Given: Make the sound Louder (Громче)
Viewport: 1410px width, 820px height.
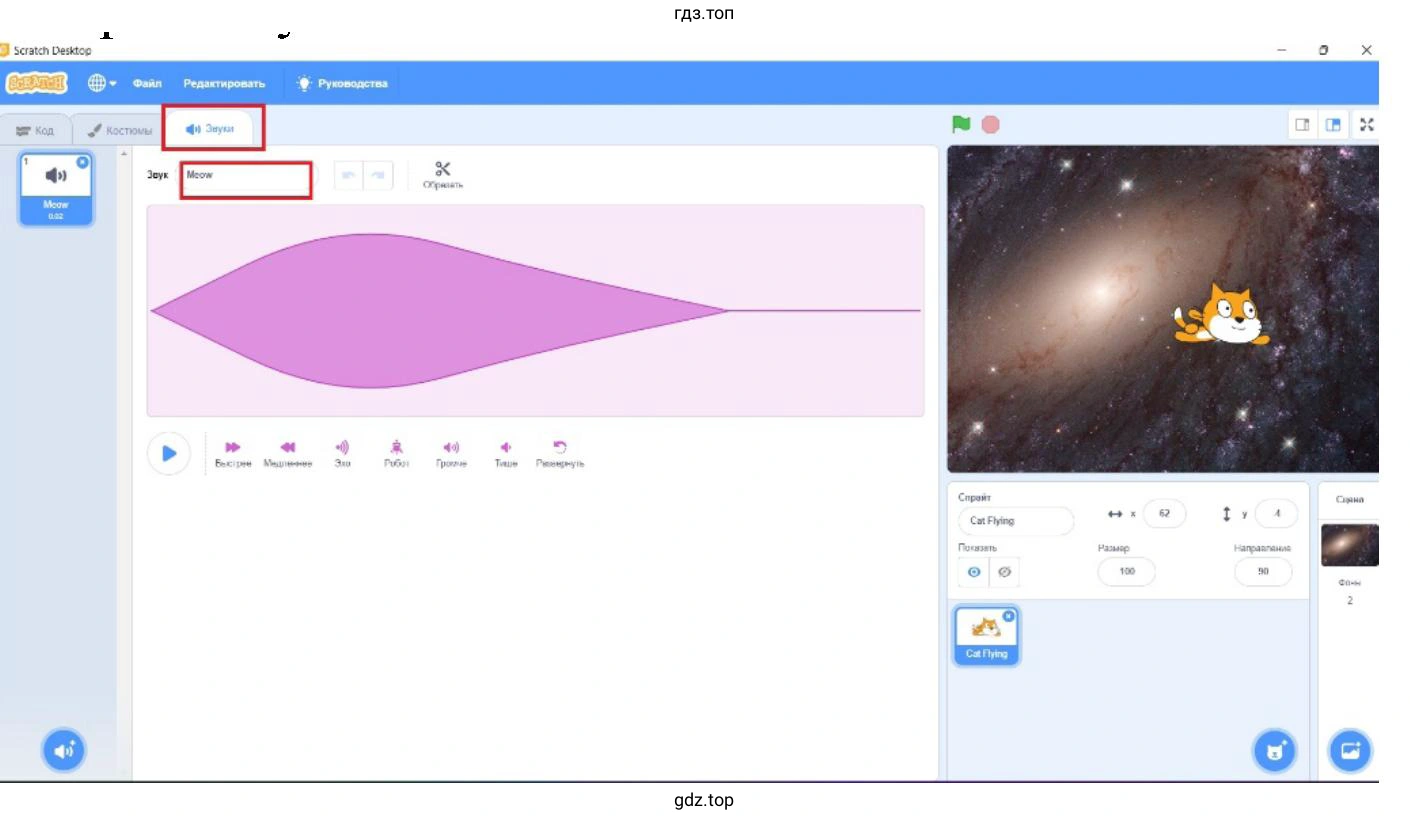Looking at the screenshot, I should (451, 448).
